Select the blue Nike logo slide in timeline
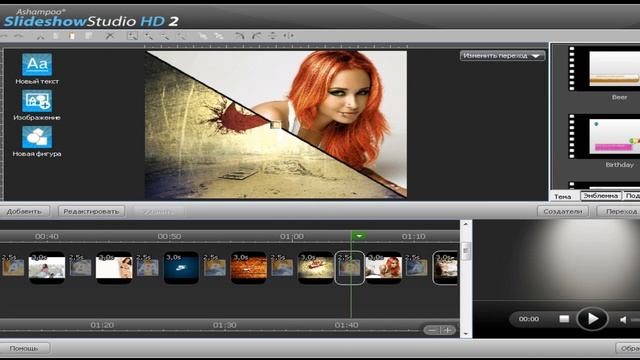Screen dimensions: 640x360 click(x=181, y=268)
